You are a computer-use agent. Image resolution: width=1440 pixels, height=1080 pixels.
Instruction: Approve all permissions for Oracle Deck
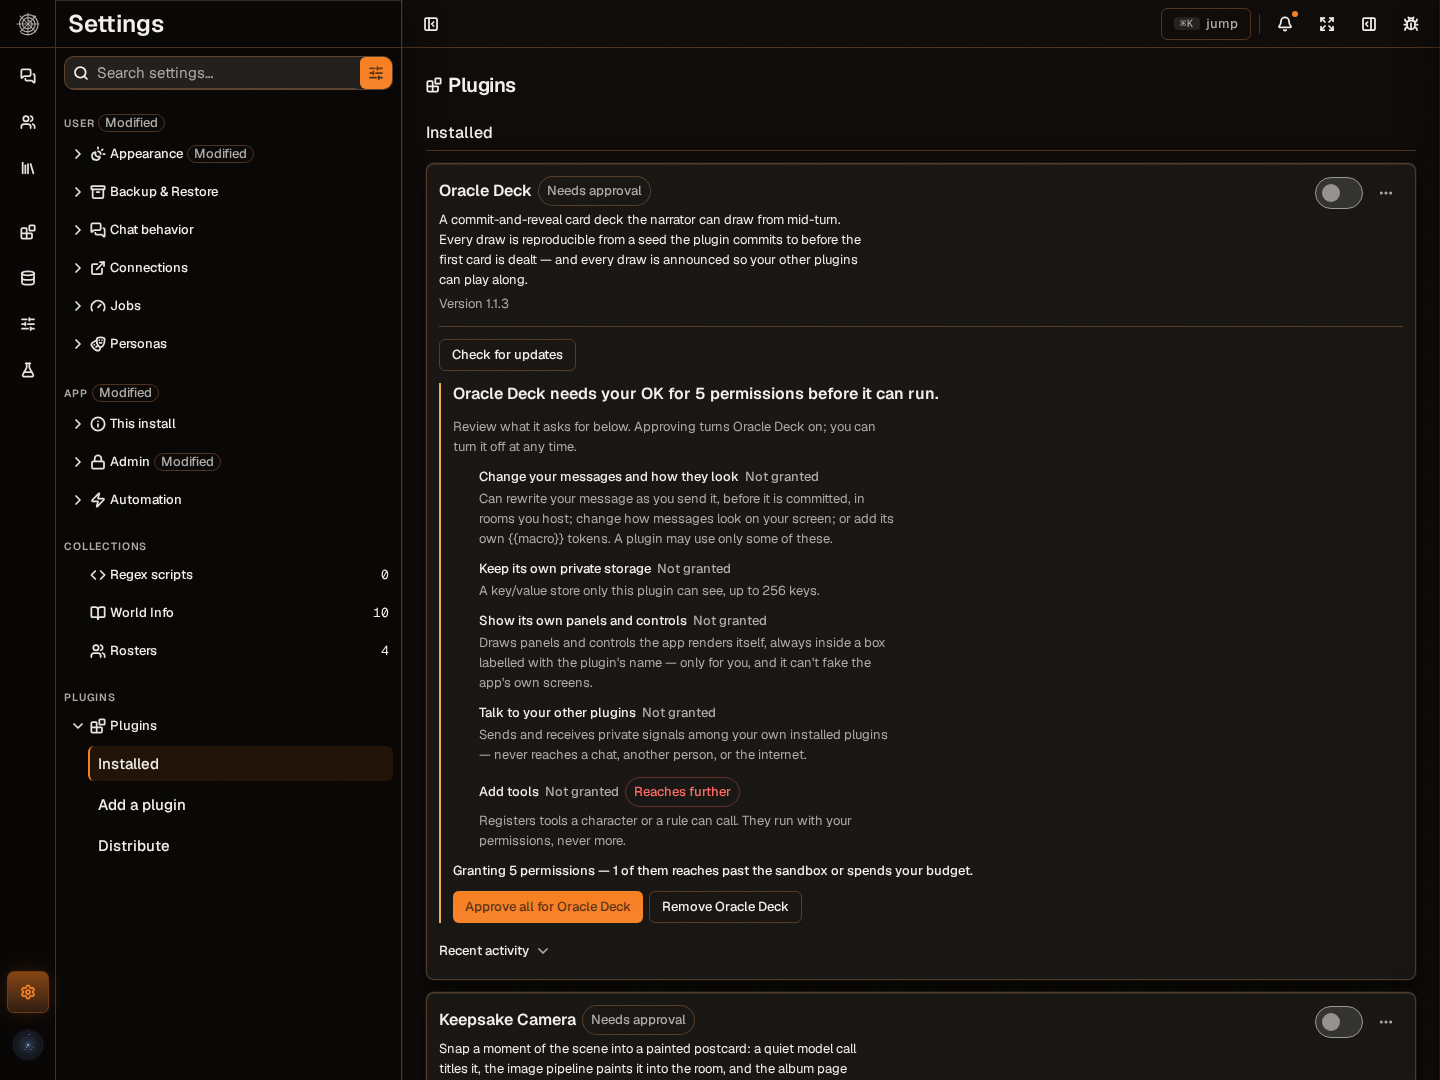[548, 907]
